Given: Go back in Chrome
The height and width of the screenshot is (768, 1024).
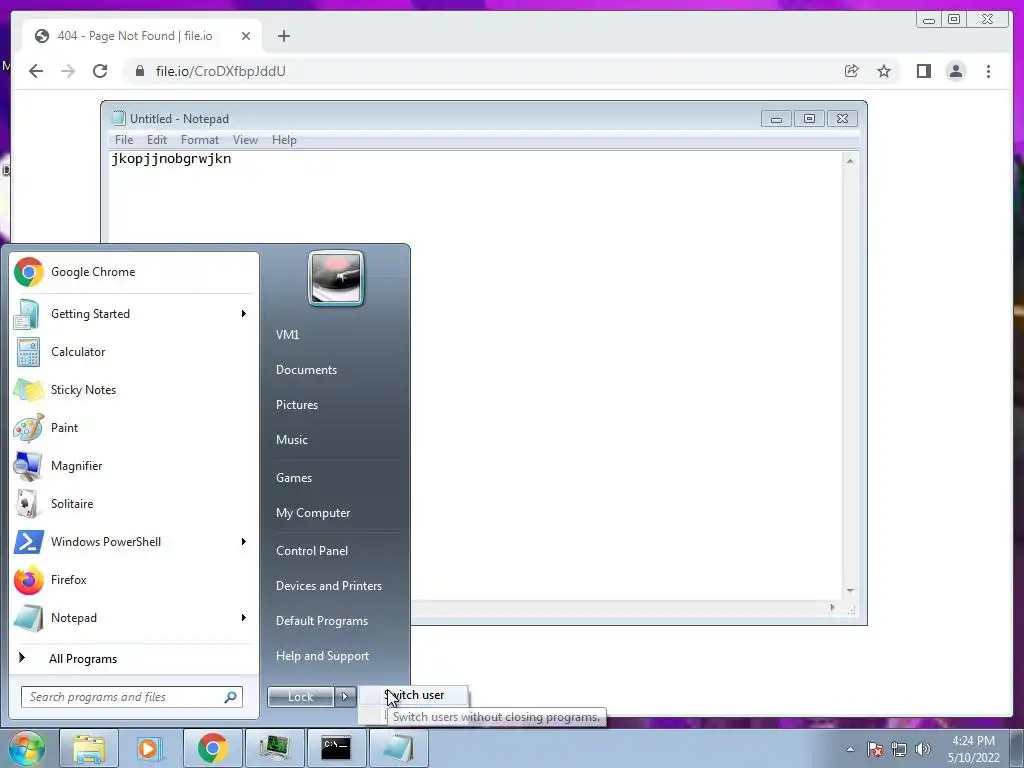Looking at the screenshot, I should point(36,71).
